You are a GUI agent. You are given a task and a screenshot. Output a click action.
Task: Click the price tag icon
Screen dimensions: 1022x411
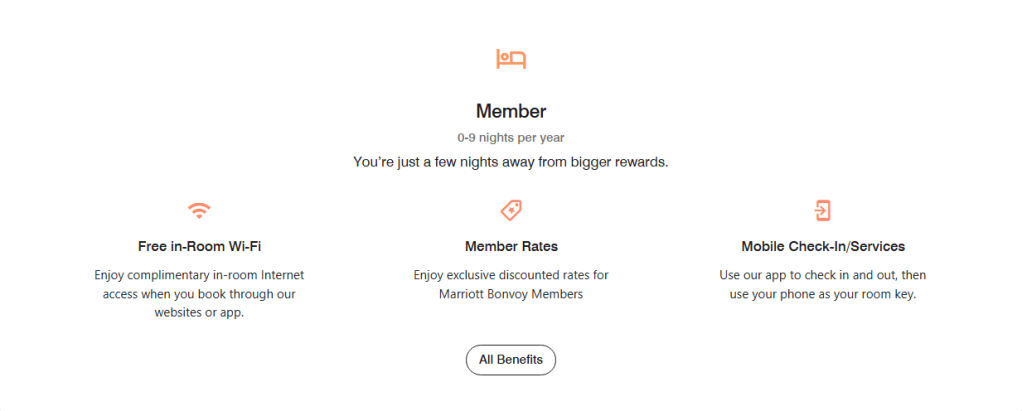[x=511, y=210]
